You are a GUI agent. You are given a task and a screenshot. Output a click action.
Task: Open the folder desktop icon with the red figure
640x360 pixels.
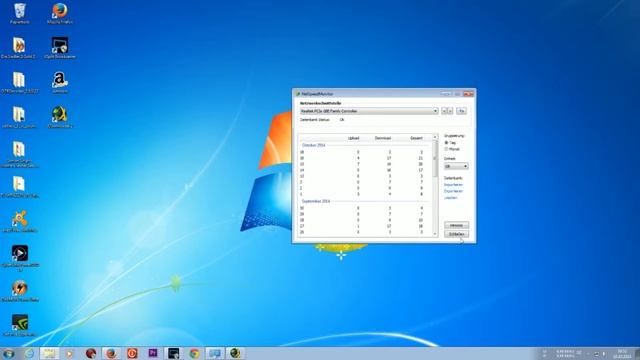[19, 154]
